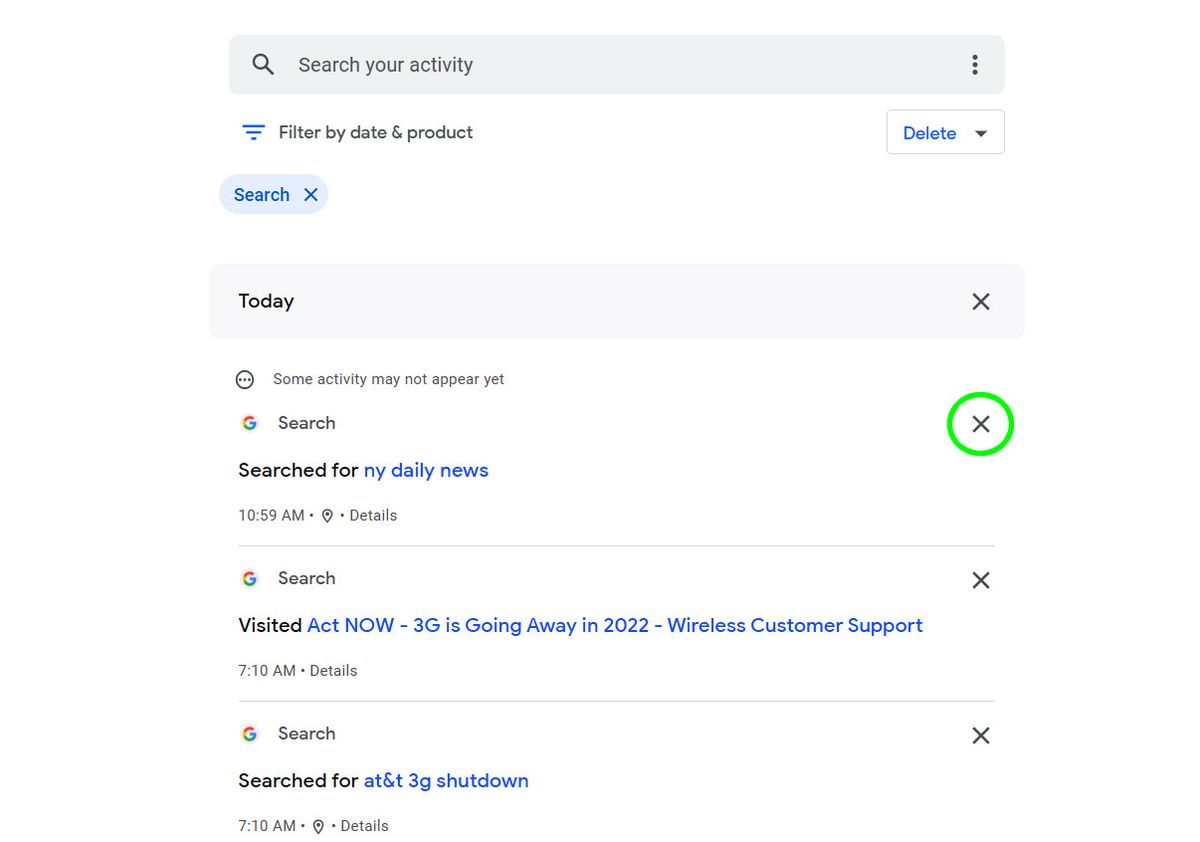
Task: Click the info icon next to 'Some activity may not appear yet'
Action: click(244, 379)
